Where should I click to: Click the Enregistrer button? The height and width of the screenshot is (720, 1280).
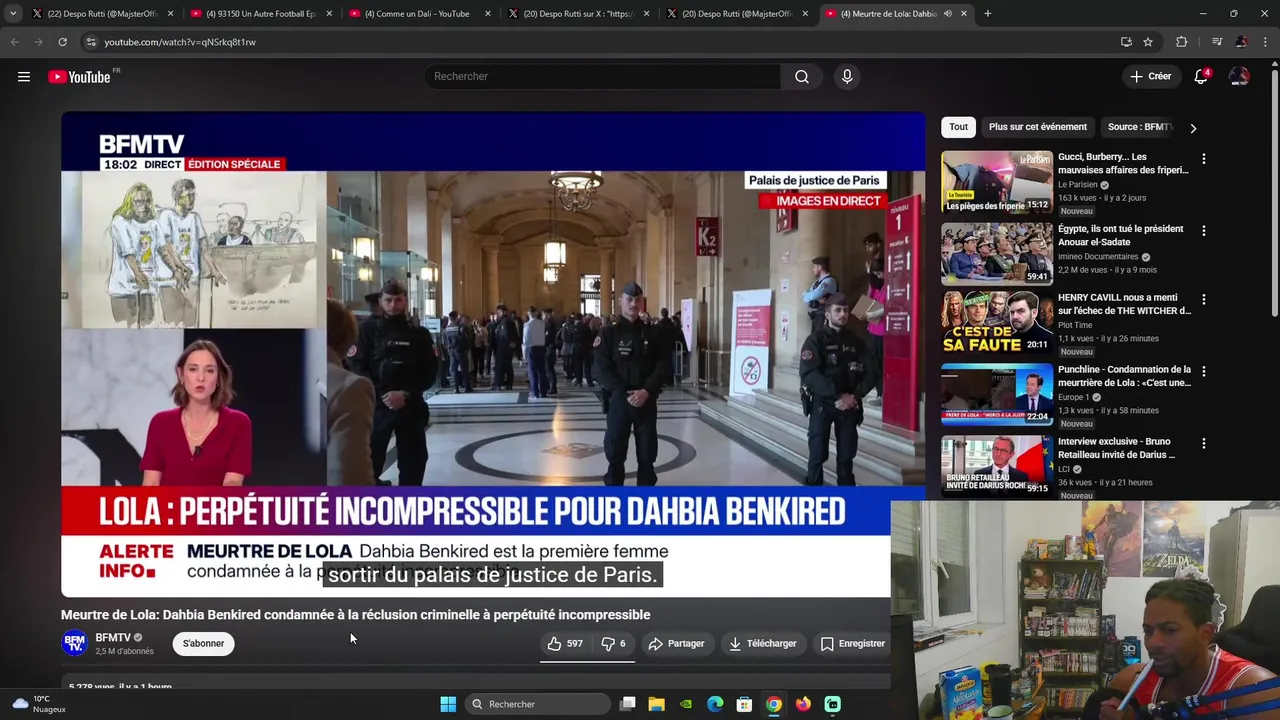853,644
